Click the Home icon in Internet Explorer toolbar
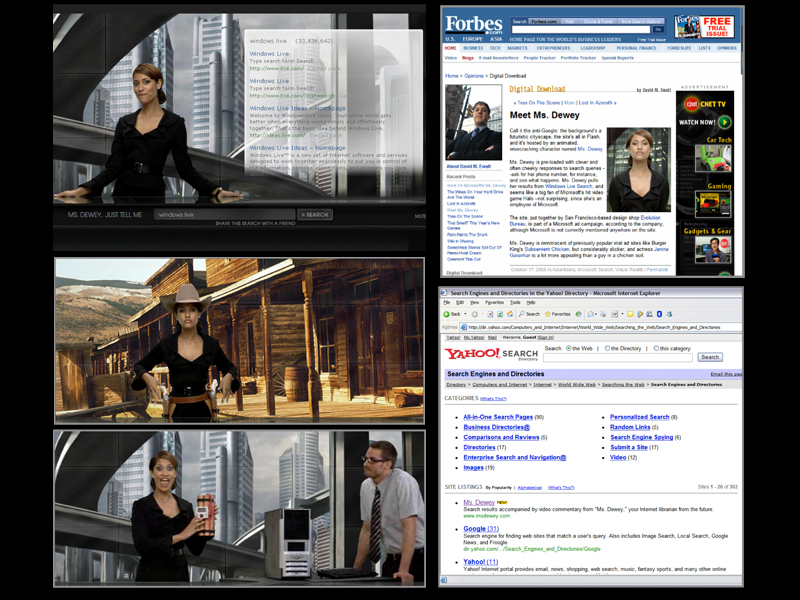 coord(510,314)
